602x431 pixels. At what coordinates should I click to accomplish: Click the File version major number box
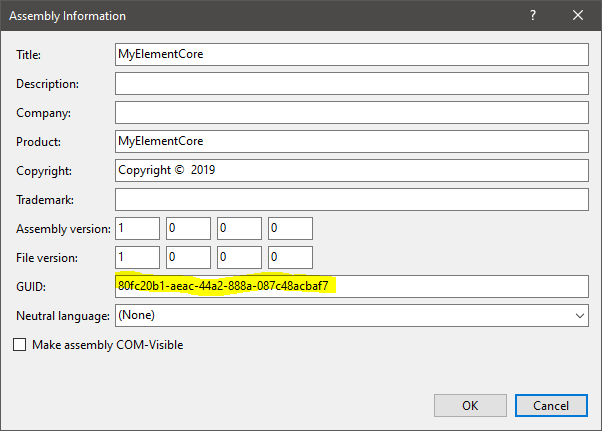137,257
